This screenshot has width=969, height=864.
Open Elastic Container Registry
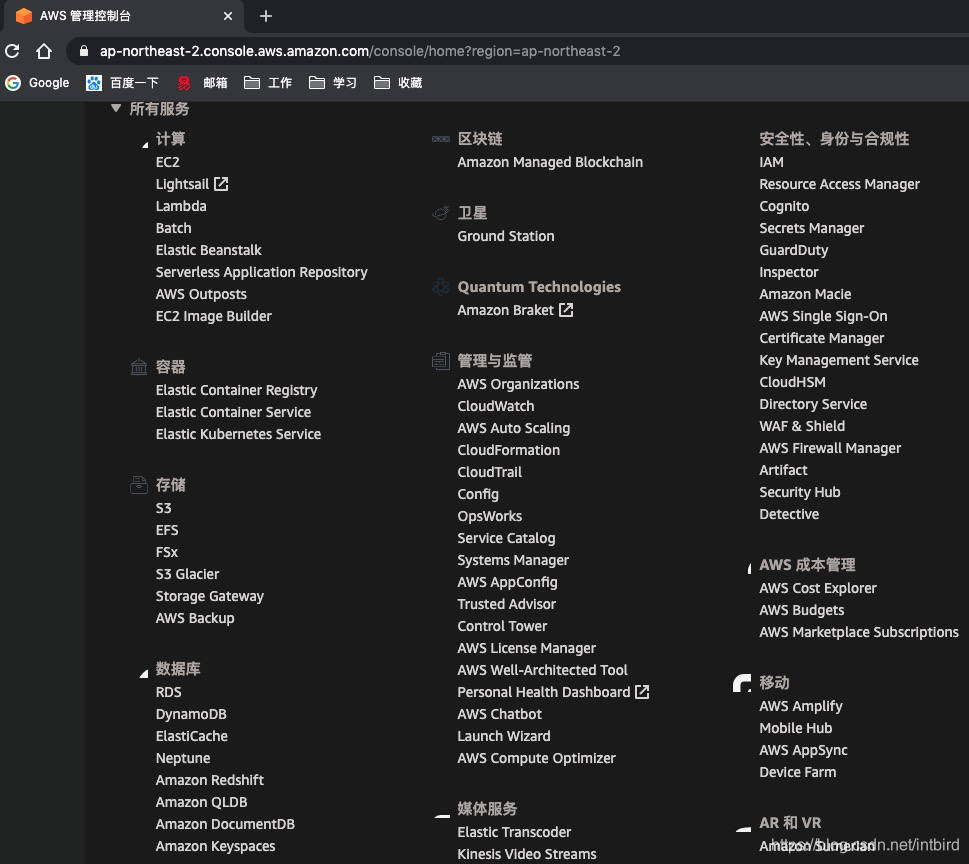pos(236,391)
